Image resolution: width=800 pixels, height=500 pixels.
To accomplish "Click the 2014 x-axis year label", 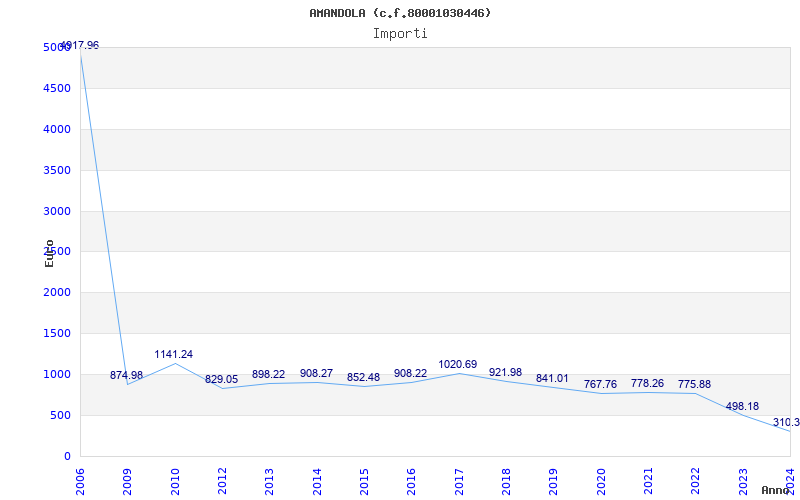I will tap(317, 482).
